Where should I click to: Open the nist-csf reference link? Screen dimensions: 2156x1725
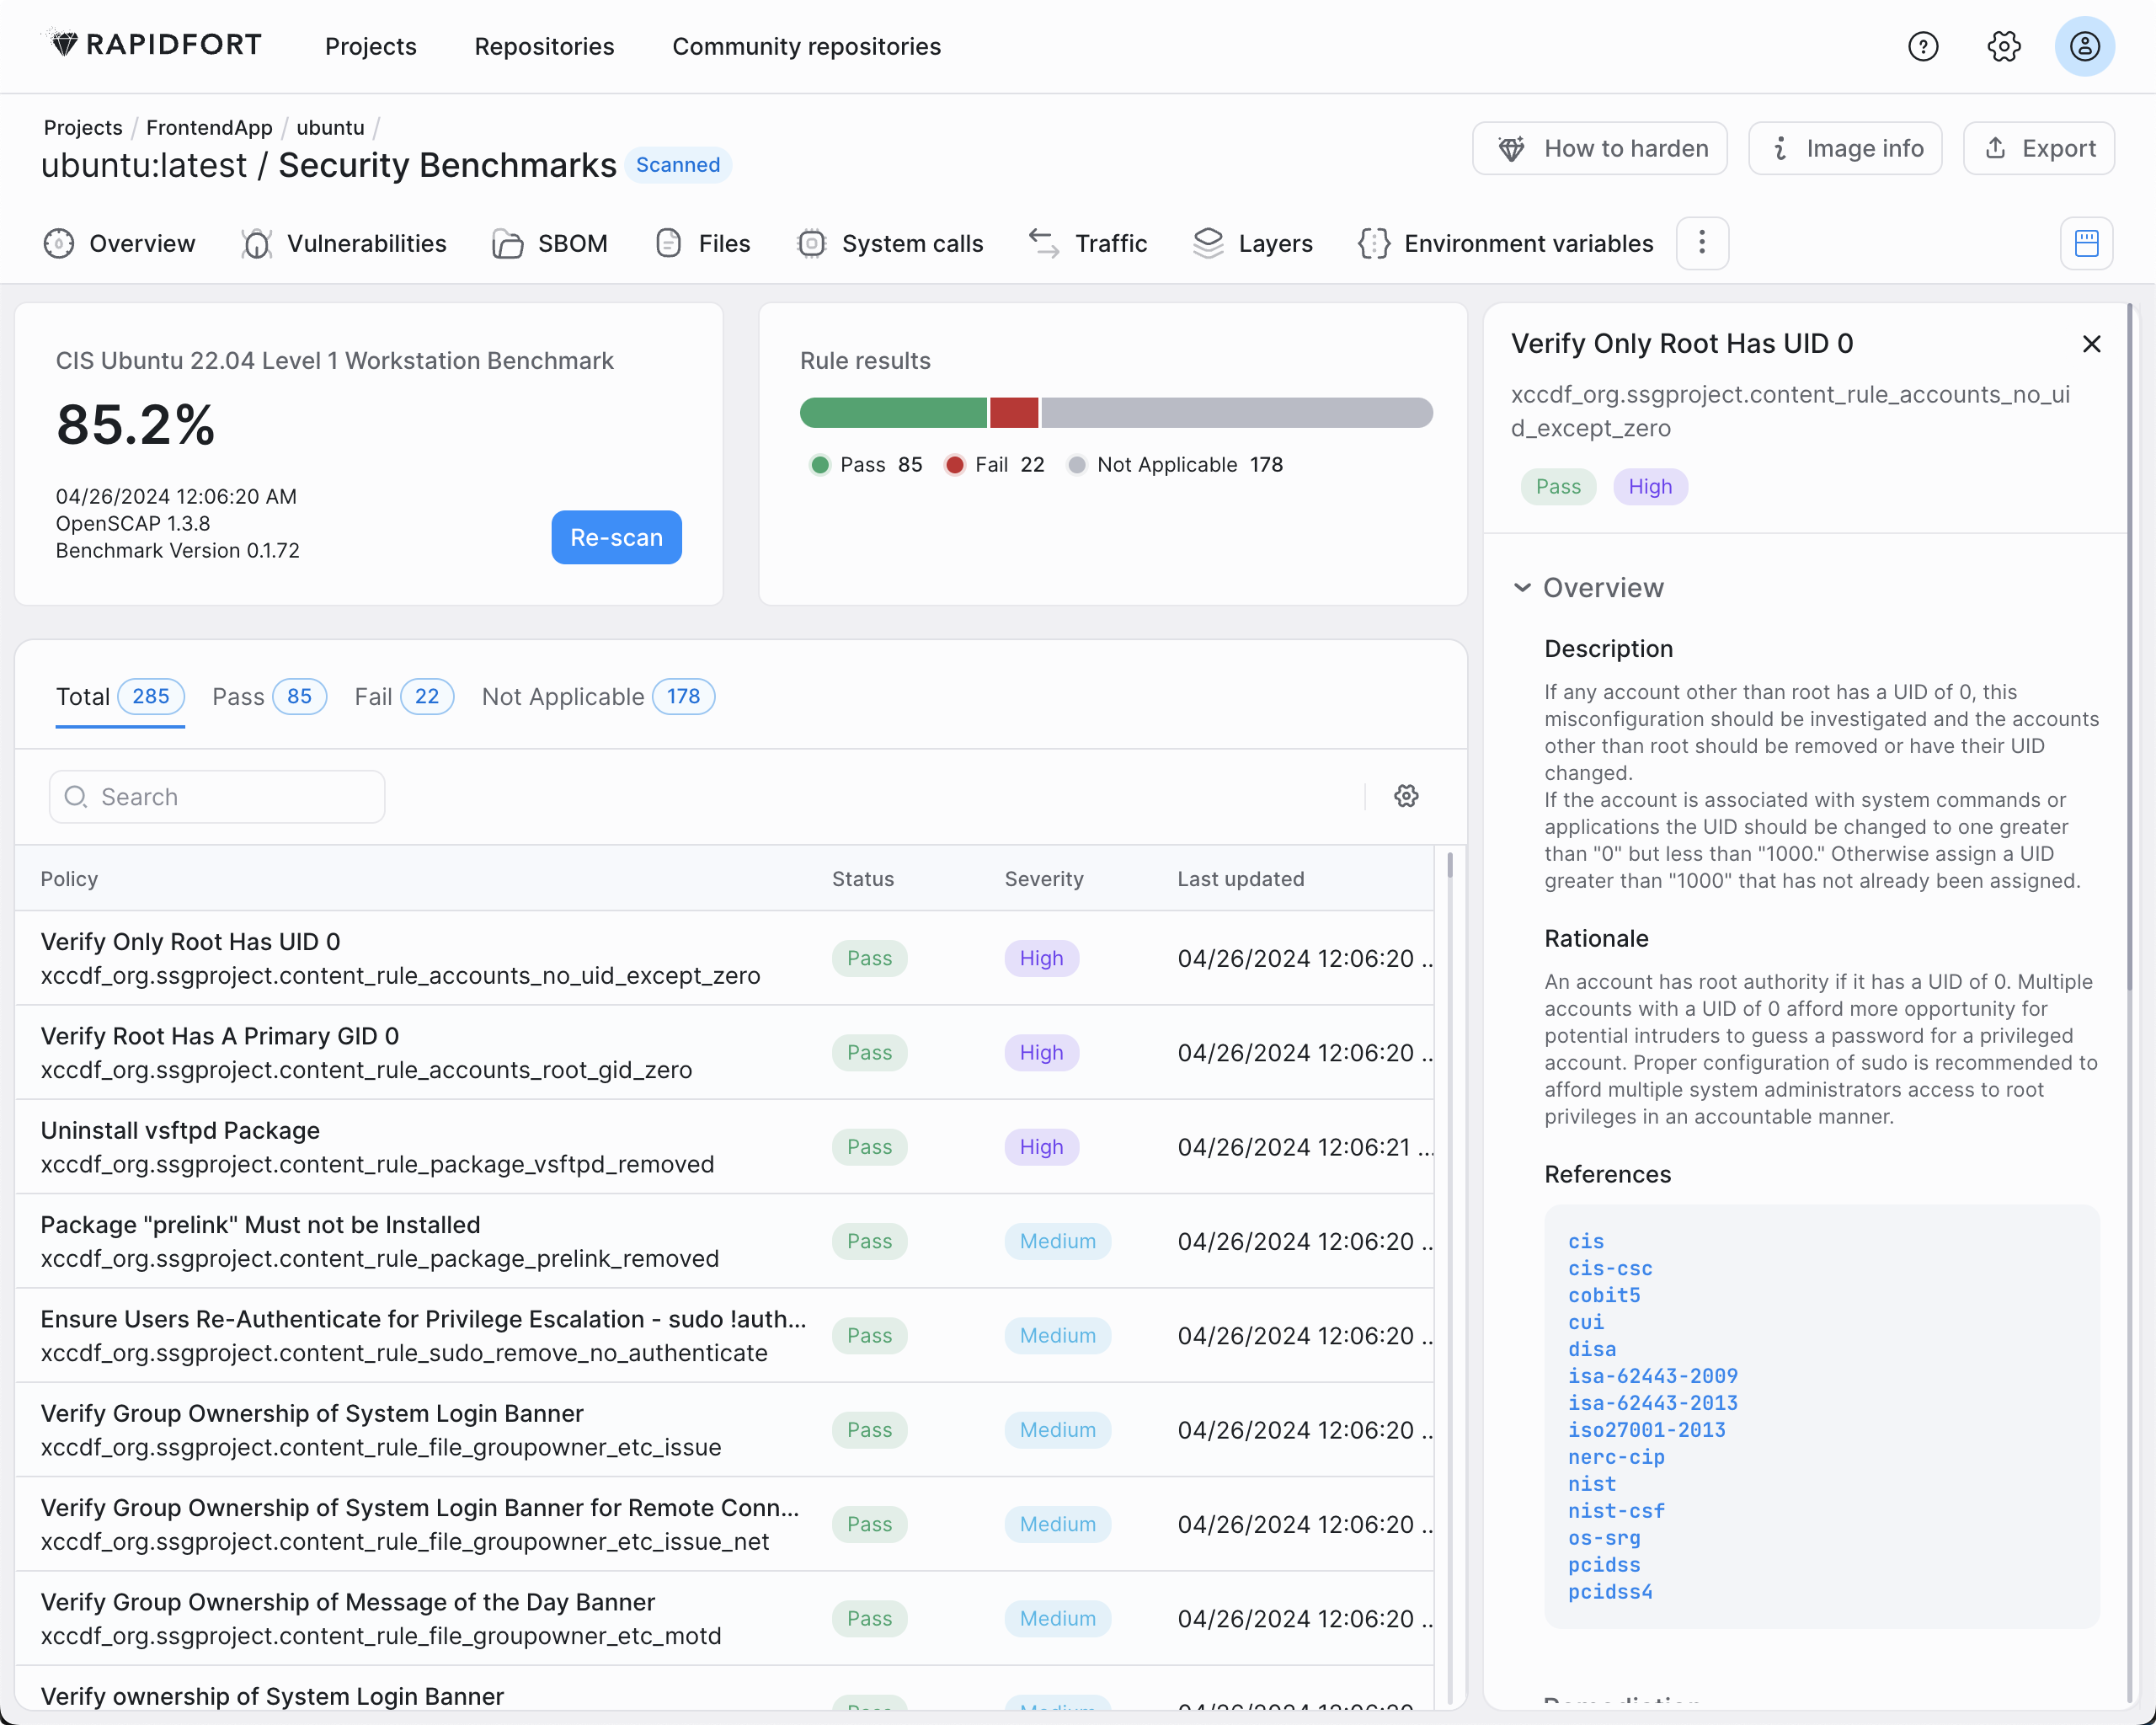point(1616,1511)
